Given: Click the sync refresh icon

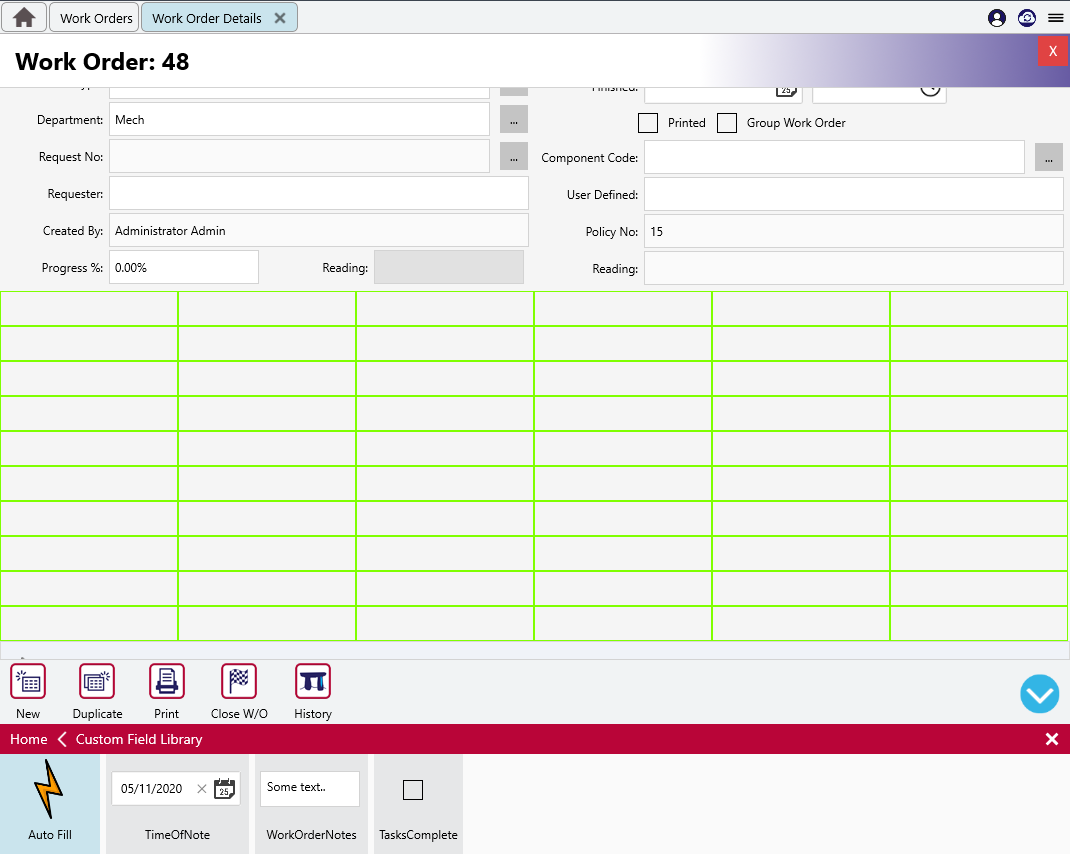Looking at the screenshot, I should tap(1026, 18).
